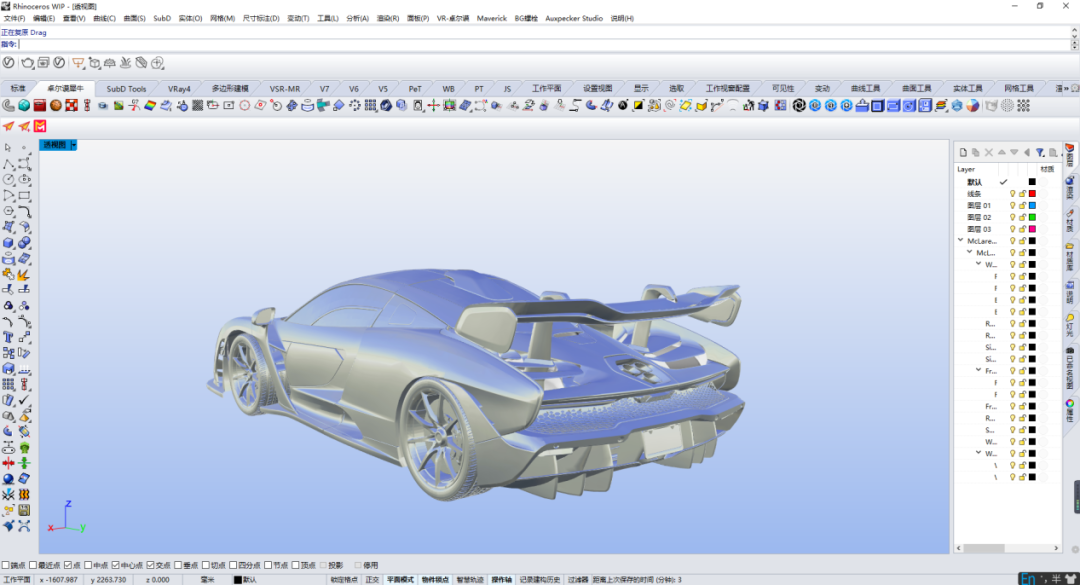Viewport: 1080px width, 585px height.
Task: Toggle 端点 osnap checkbox
Action: click(x=6, y=565)
